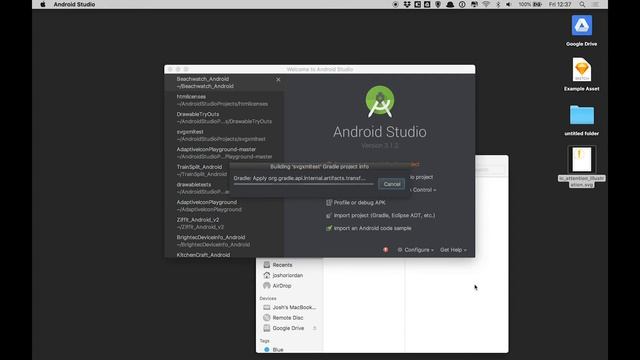The image size is (640, 360).
Task: Select Google Drive in Finder sidebar
Action: pos(289,328)
